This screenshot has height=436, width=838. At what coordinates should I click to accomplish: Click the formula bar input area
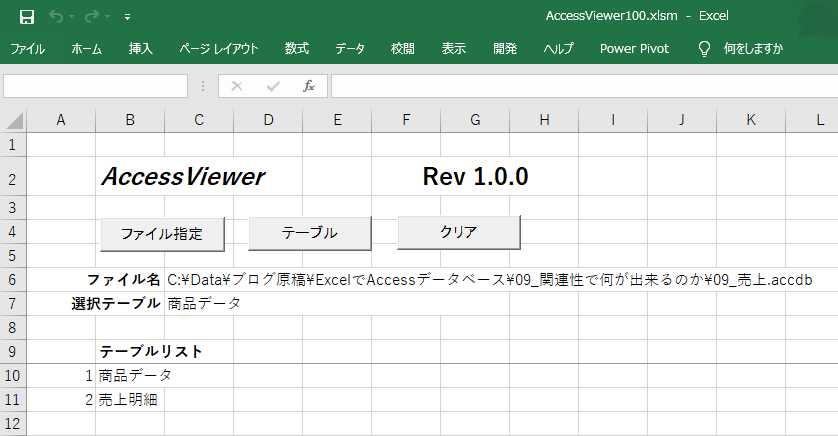coord(584,86)
